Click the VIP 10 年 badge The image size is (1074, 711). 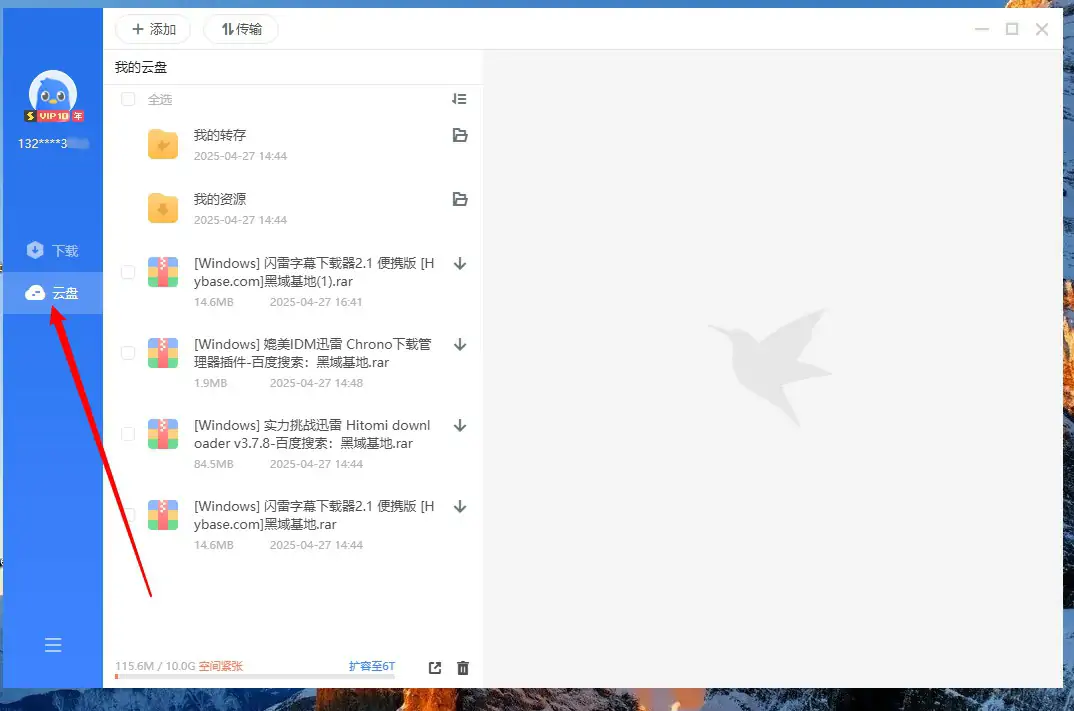54,116
